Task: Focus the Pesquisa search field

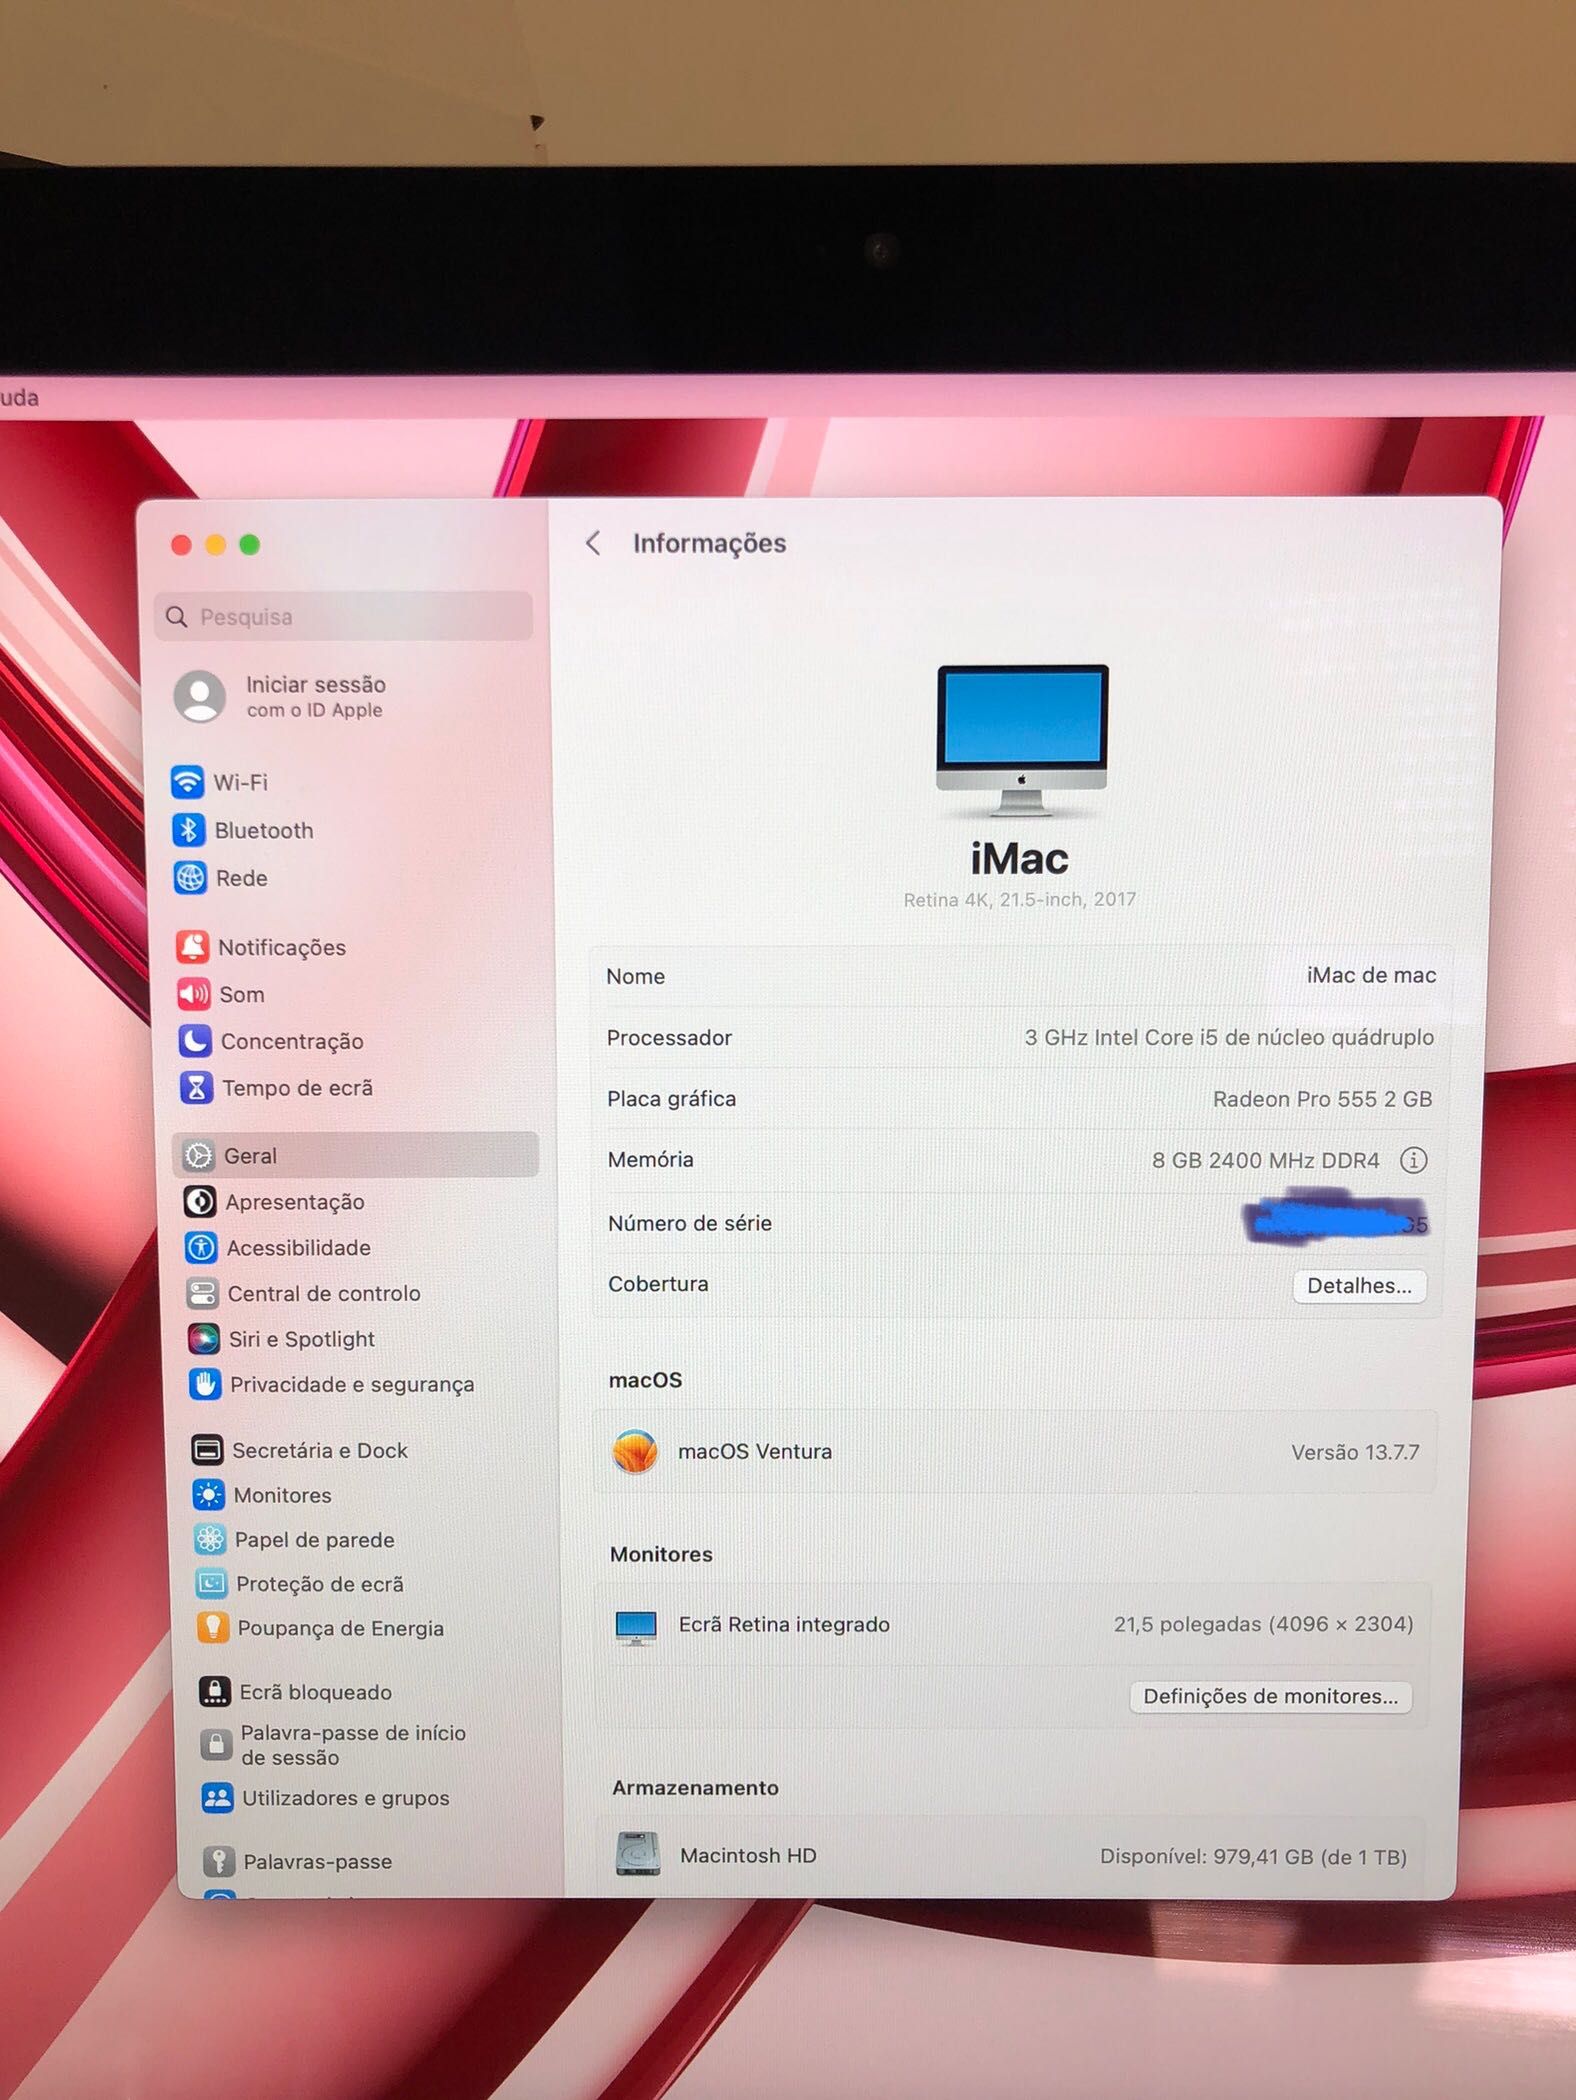Action: click(x=344, y=616)
